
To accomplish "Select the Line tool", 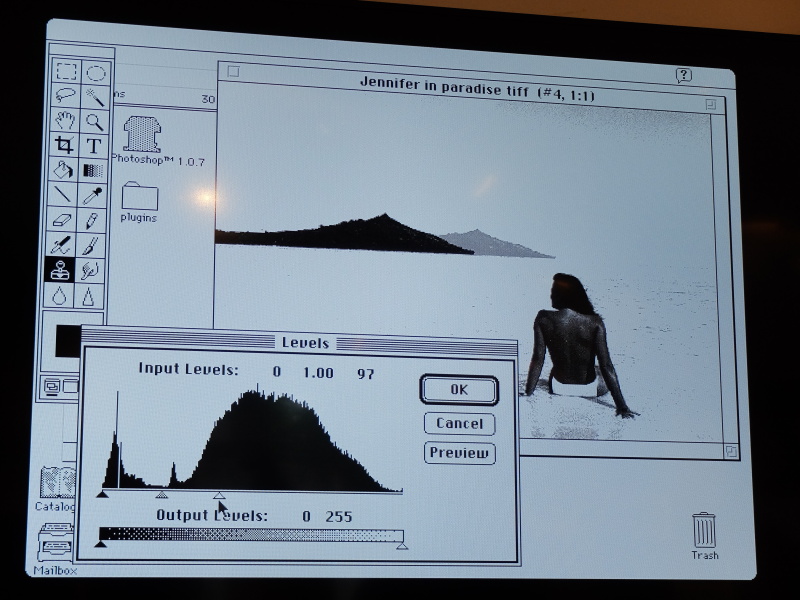I will (x=62, y=194).
